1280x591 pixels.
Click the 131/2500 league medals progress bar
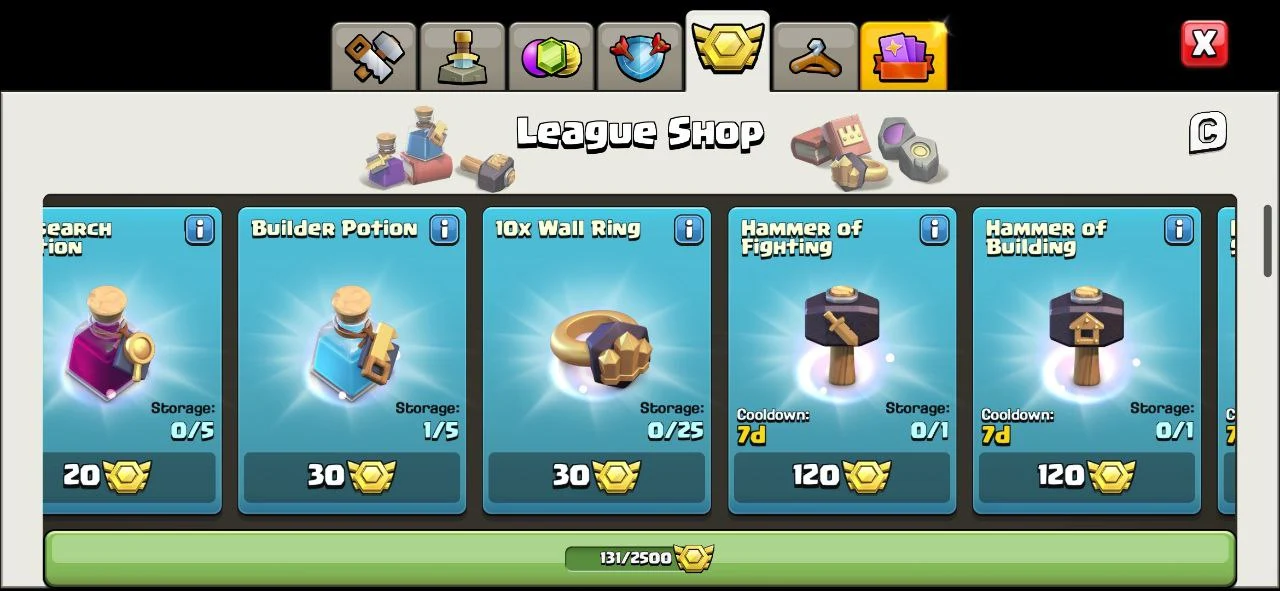(639, 558)
